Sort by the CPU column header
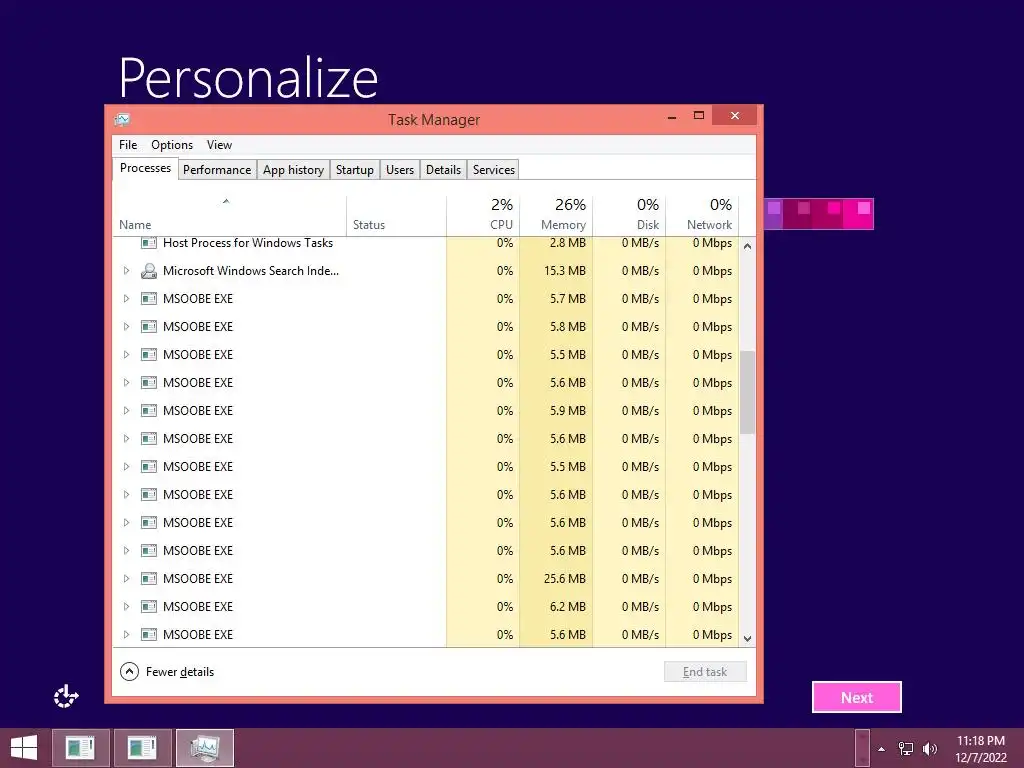Image resolution: width=1024 pixels, height=768 pixels. coord(483,216)
